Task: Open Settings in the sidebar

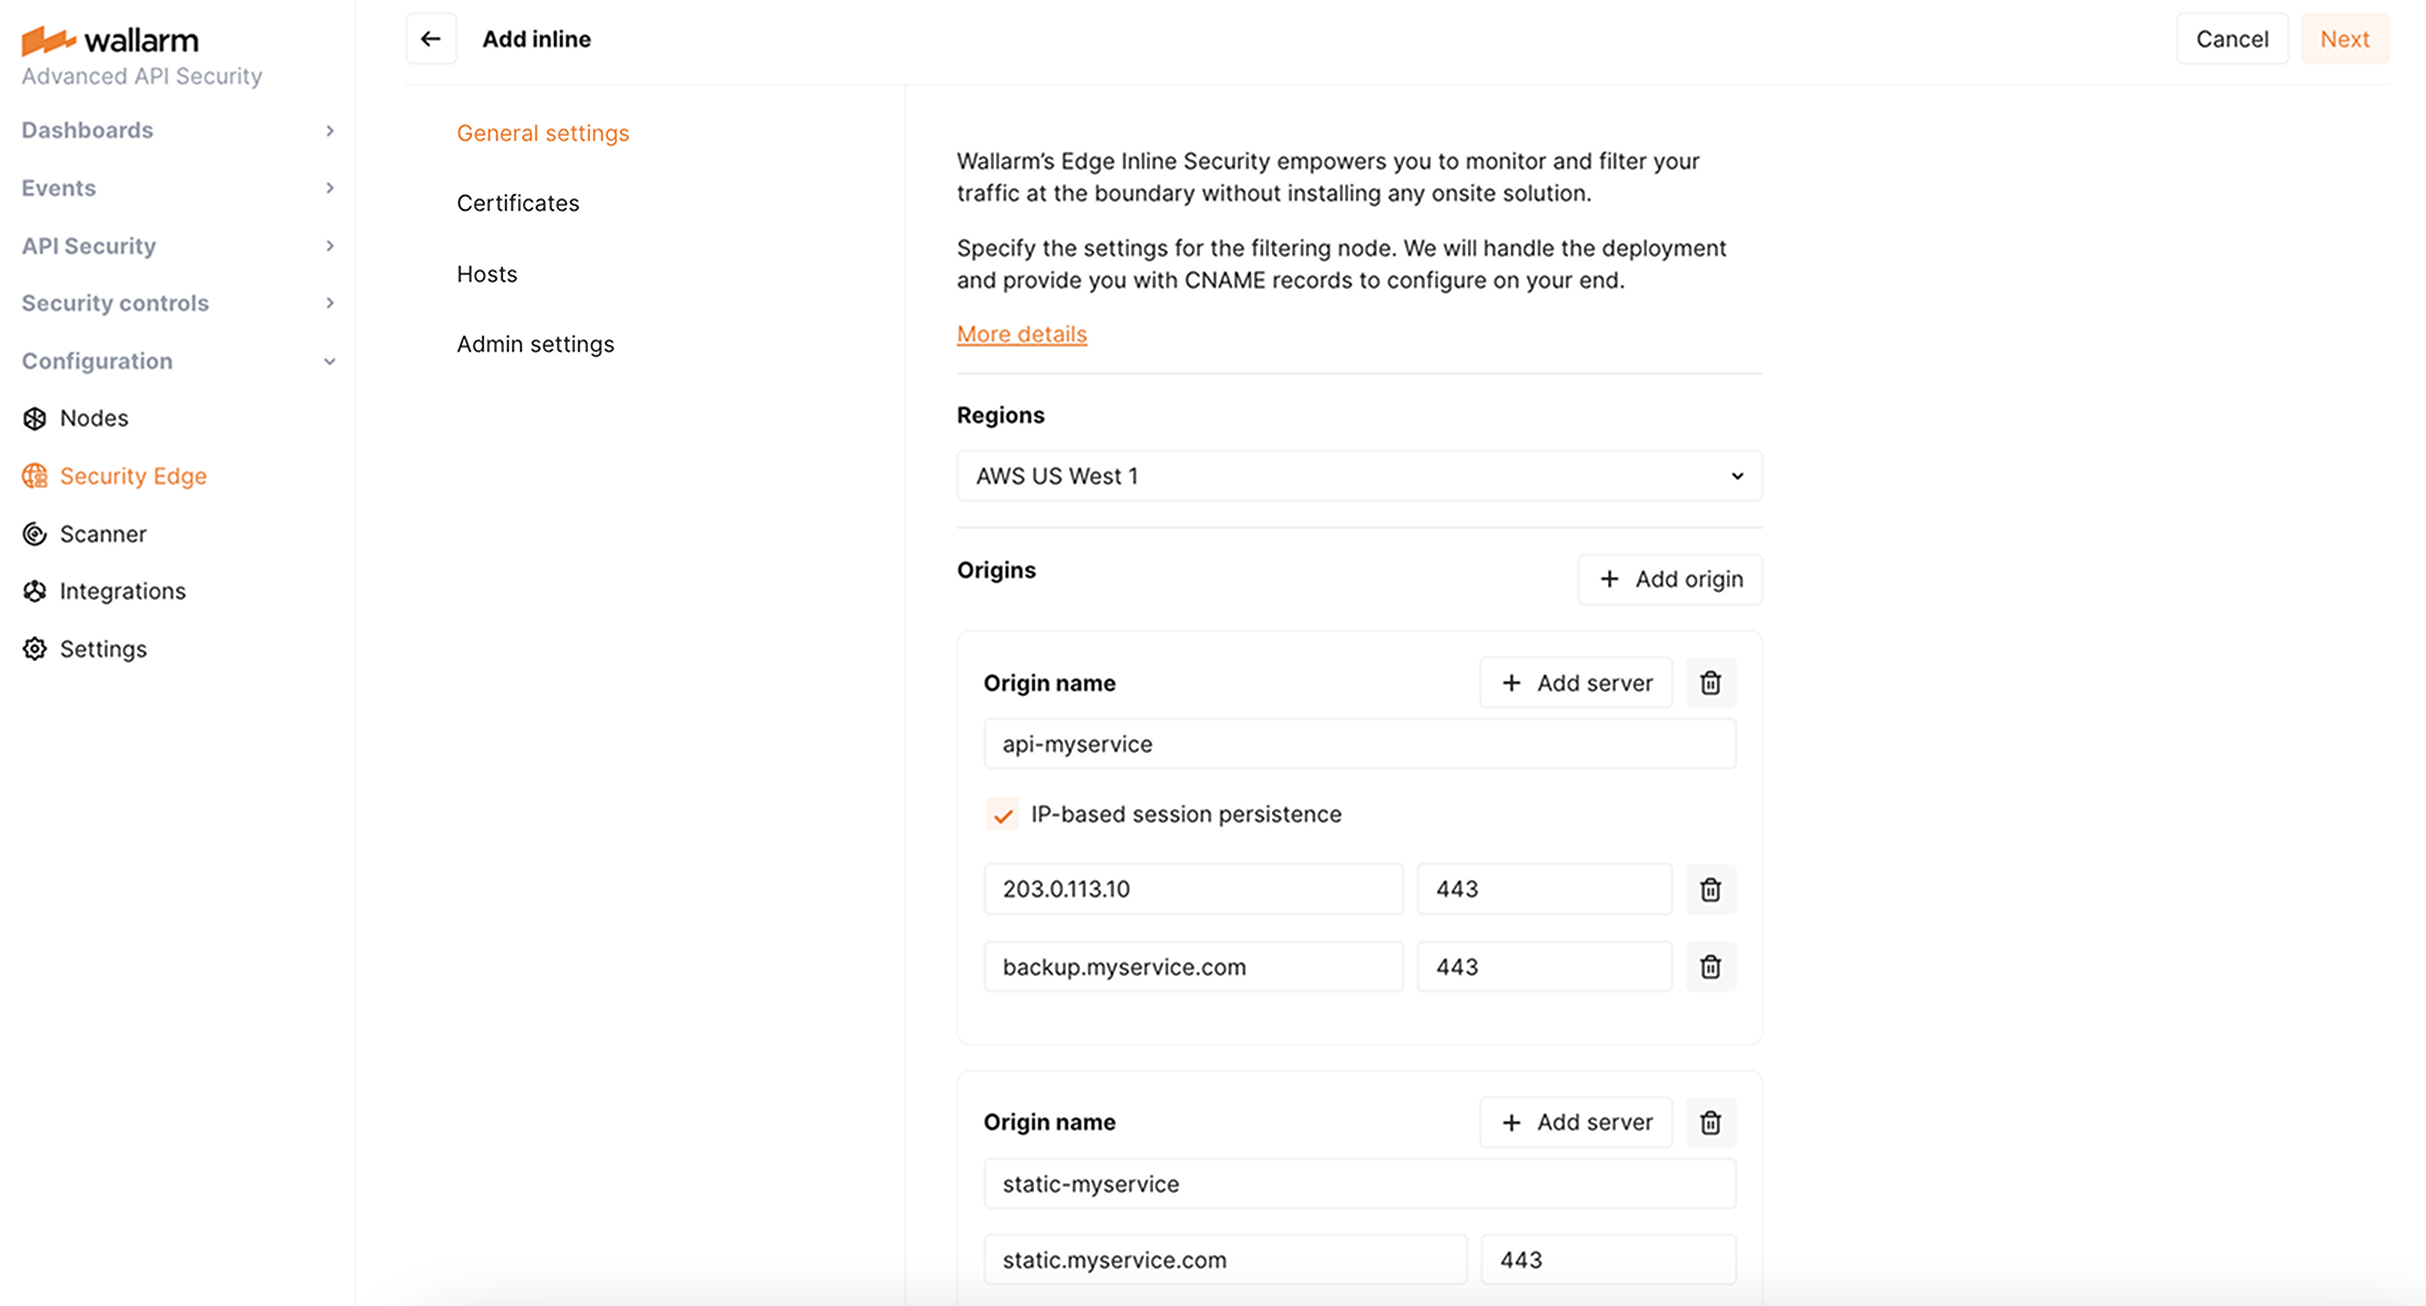Action: pyautogui.click(x=103, y=649)
